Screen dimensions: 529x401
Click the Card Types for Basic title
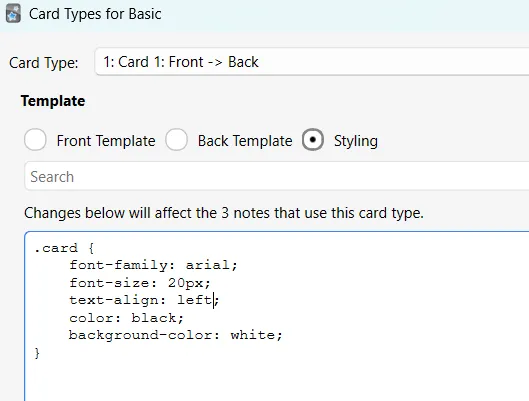point(95,14)
